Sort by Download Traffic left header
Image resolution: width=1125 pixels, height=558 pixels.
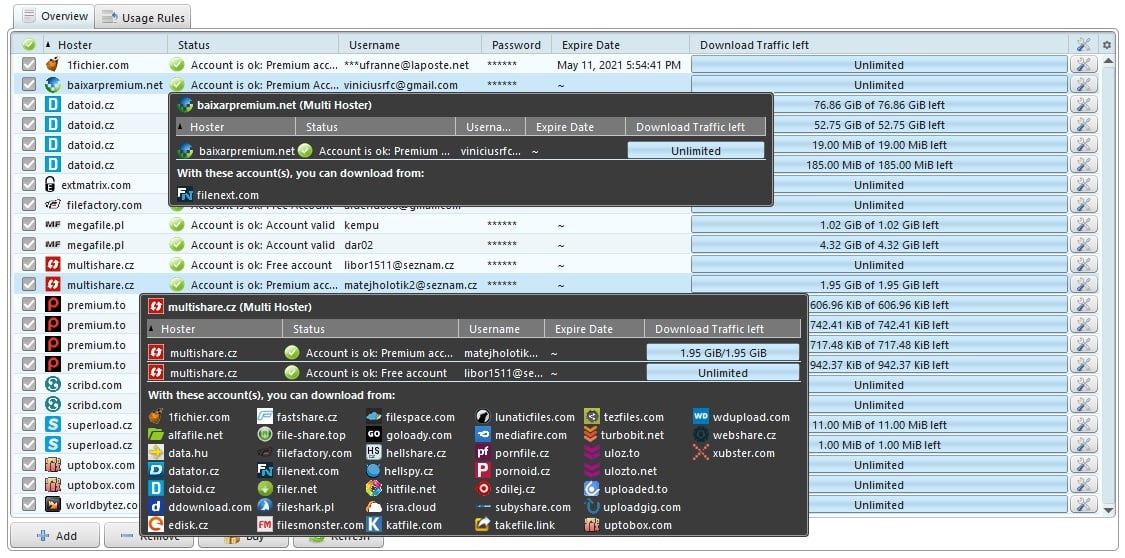pyautogui.click(x=879, y=44)
